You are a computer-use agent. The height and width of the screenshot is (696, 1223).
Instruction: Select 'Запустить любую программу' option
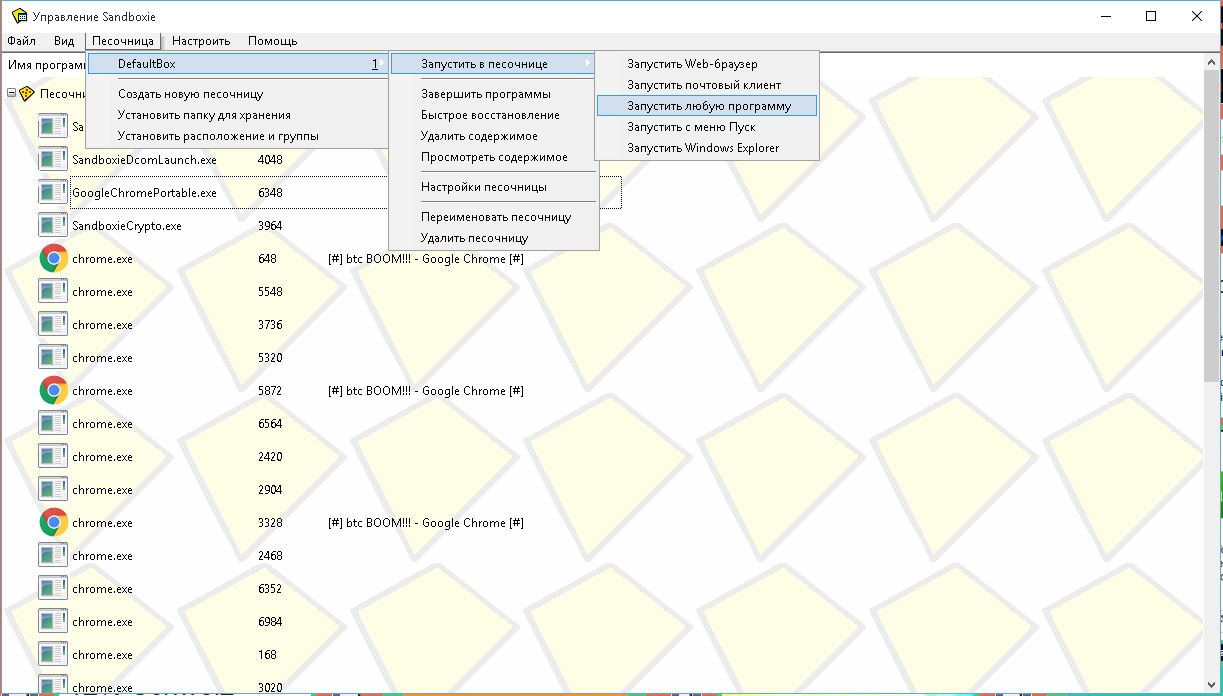[708, 106]
